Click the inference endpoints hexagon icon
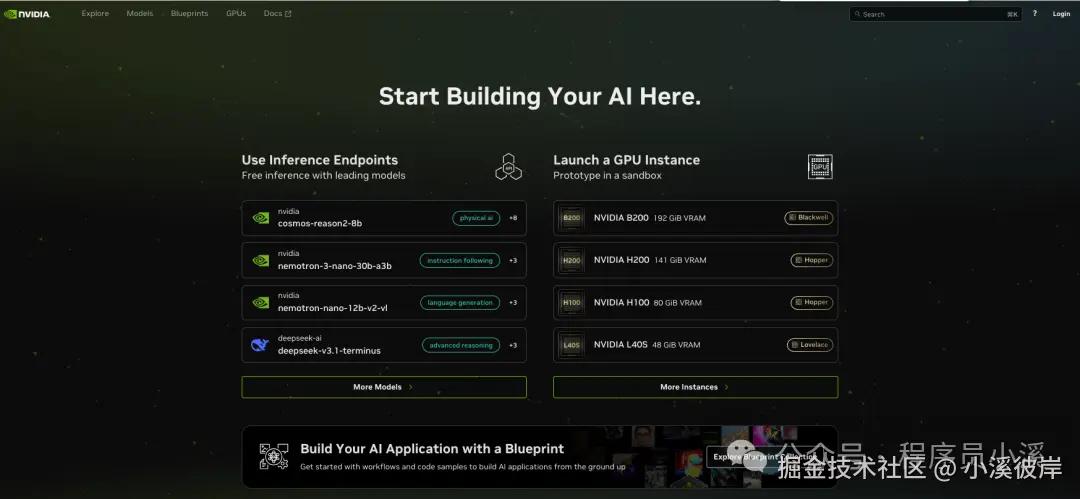This screenshot has height=499, width=1080. click(508, 167)
